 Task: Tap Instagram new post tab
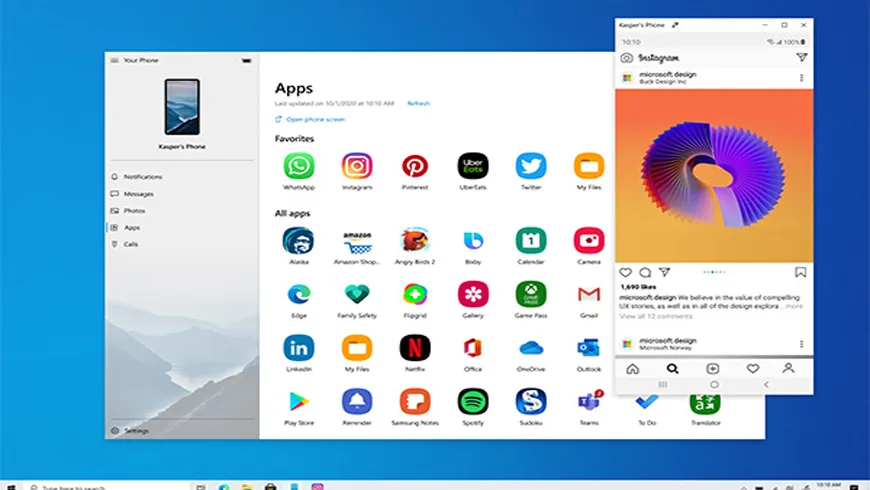712,369
